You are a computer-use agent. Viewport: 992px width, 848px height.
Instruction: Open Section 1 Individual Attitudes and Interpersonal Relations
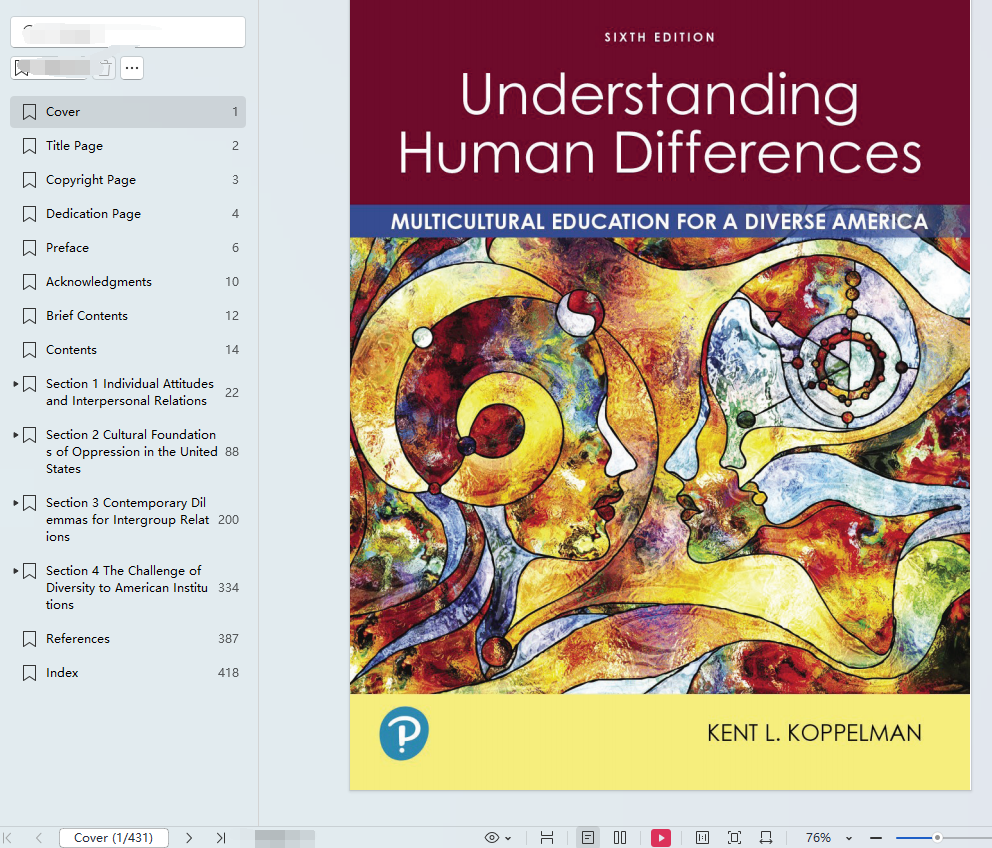[128, 392]
